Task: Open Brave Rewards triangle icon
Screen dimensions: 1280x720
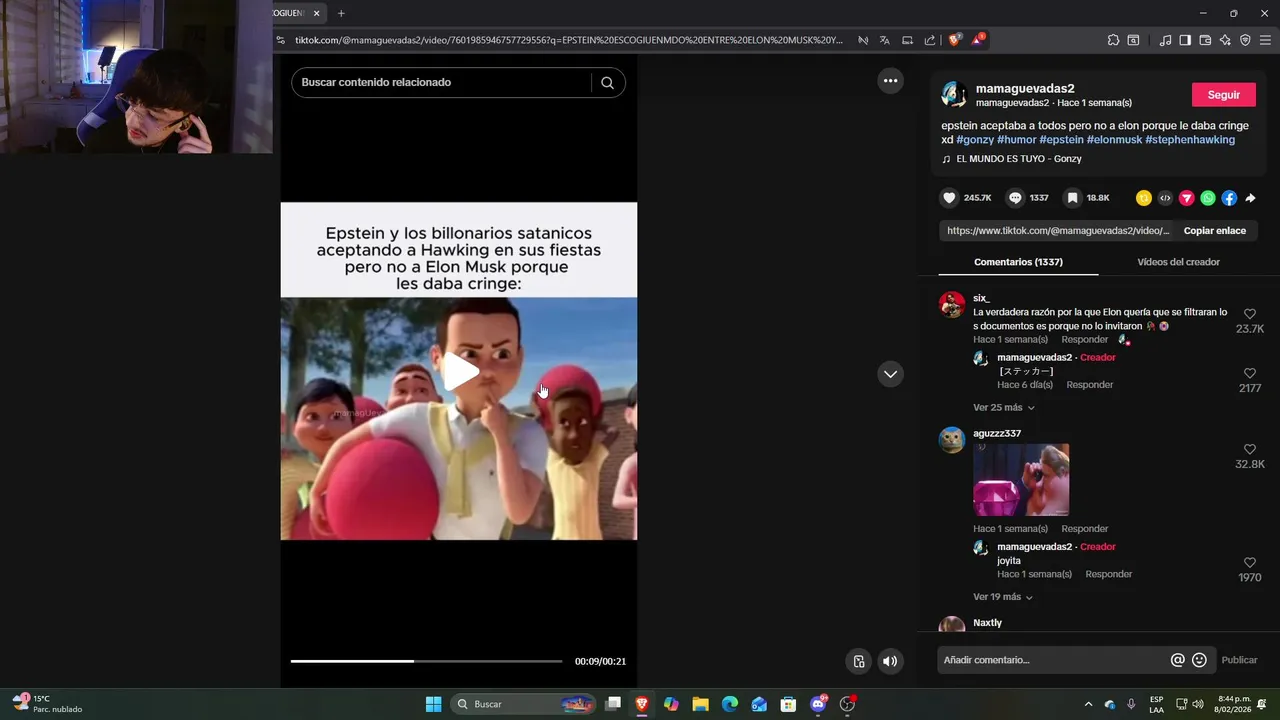Action: 978,40
